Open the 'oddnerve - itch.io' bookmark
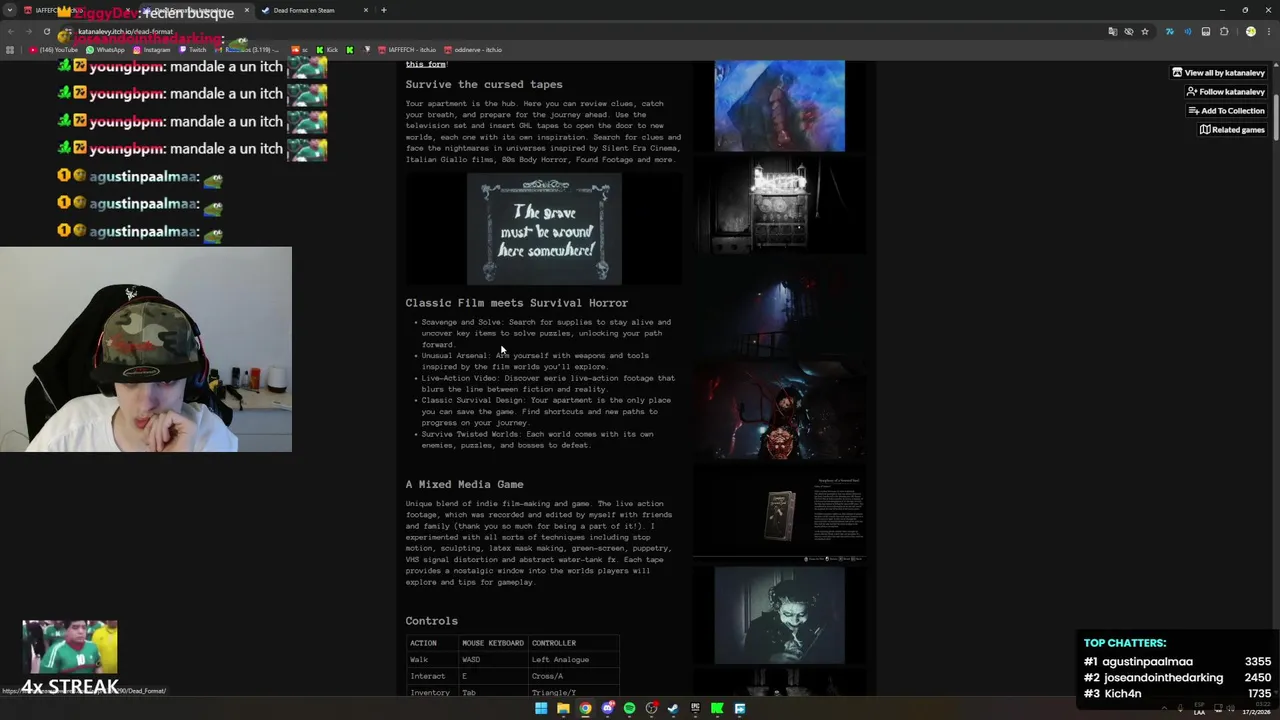1280x720 pixels. tap(473, 50)
